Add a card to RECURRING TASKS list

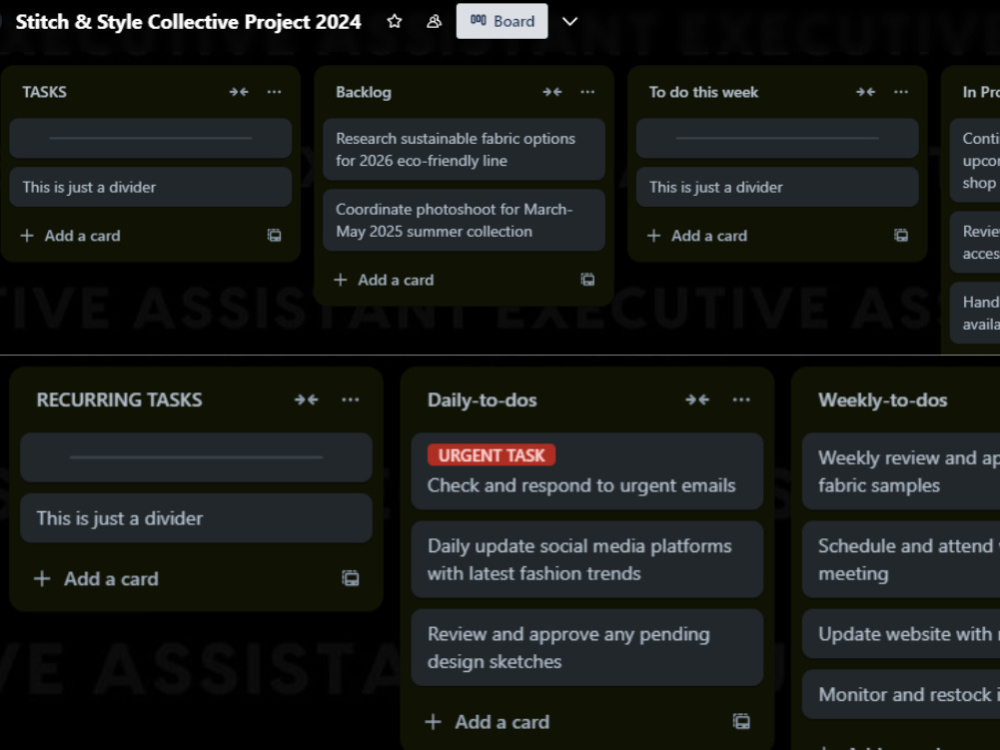[x=96, y=578]
